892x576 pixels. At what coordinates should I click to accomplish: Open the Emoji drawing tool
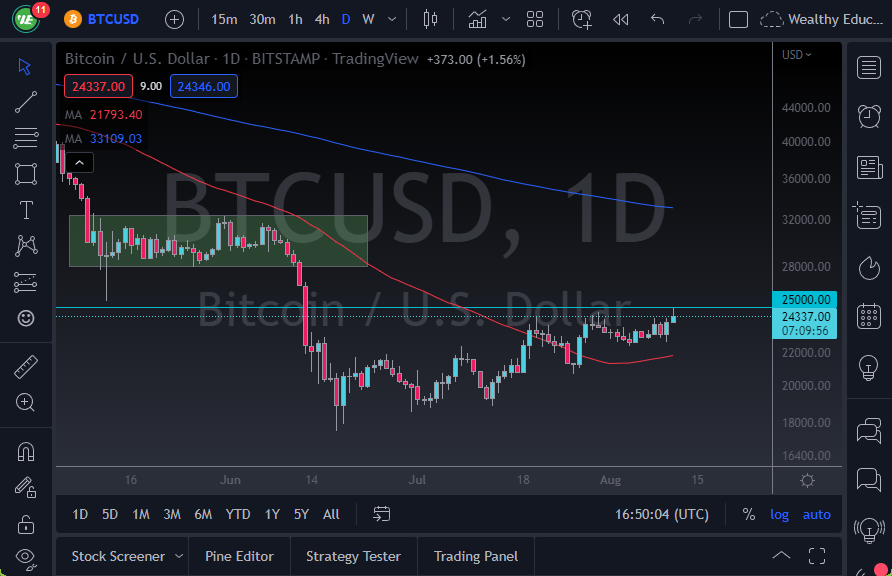tap(25, 318)
